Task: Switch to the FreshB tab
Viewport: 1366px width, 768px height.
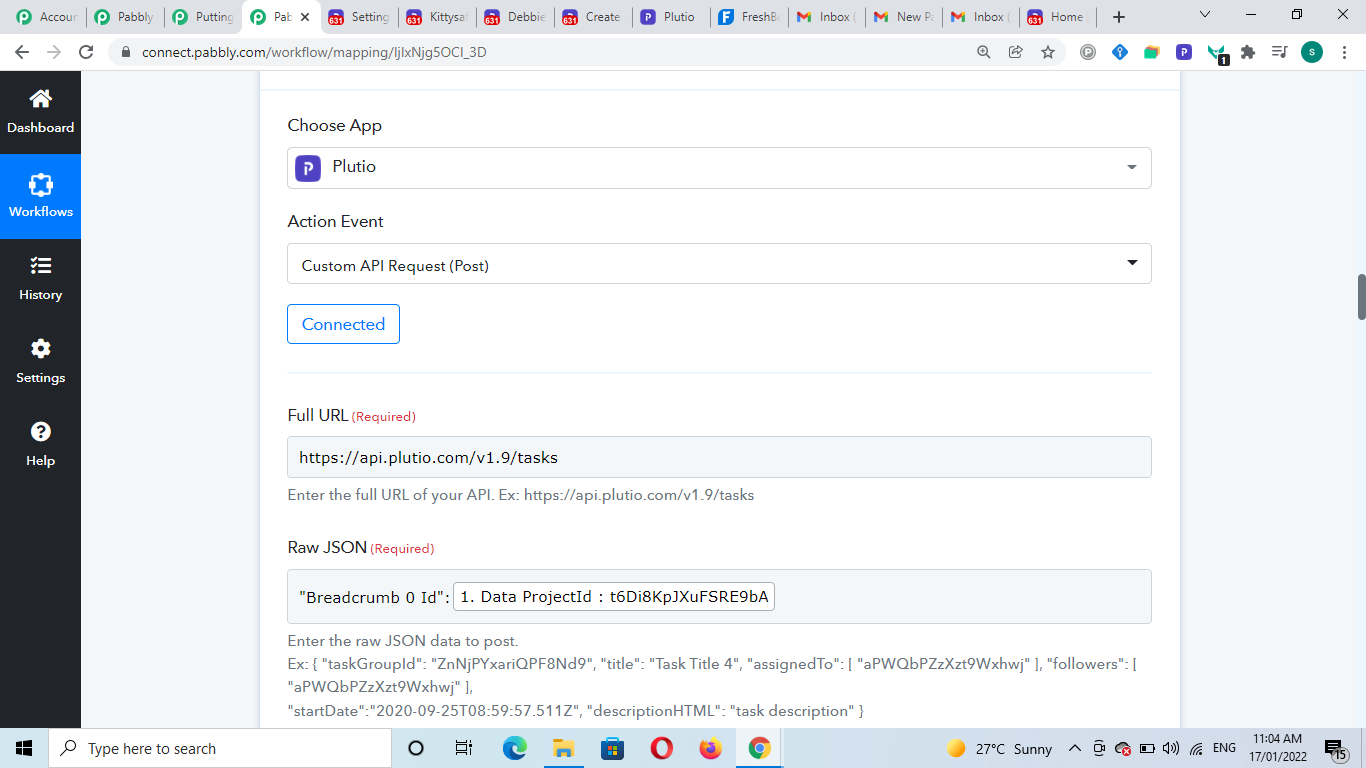Action: point(748,17)
